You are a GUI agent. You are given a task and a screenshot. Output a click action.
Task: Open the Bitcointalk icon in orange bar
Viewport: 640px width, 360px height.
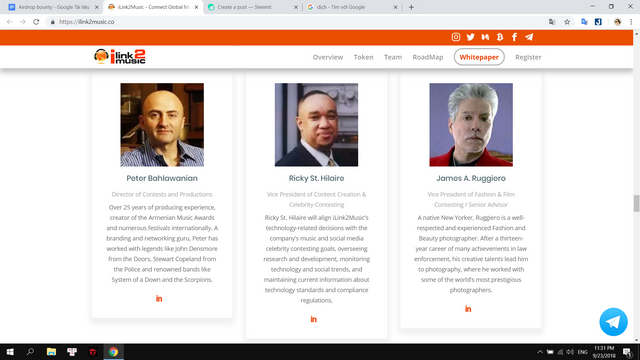[x=500, y=37]
